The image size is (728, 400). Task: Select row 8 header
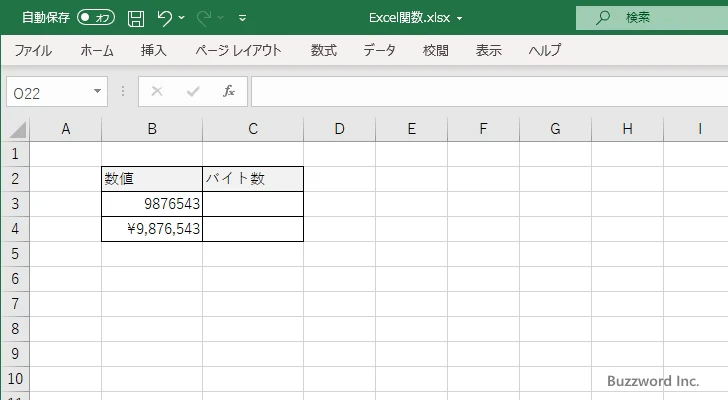click(x=15, y=329)
